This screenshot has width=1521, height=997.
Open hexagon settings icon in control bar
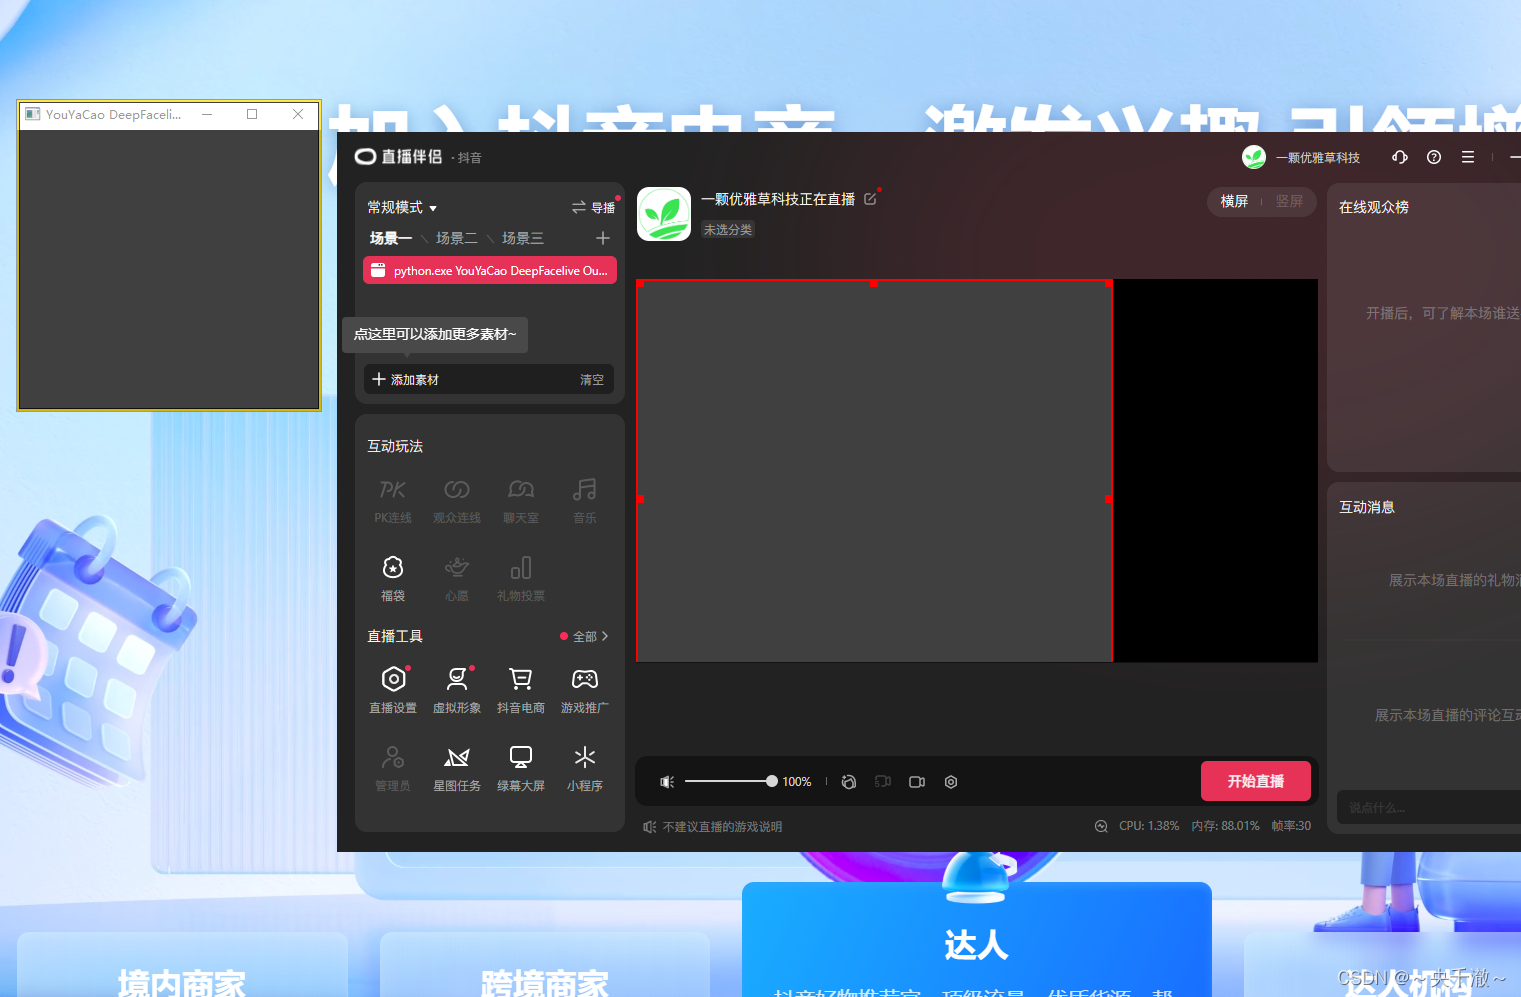pyautogui.click(x=951, y=782)
